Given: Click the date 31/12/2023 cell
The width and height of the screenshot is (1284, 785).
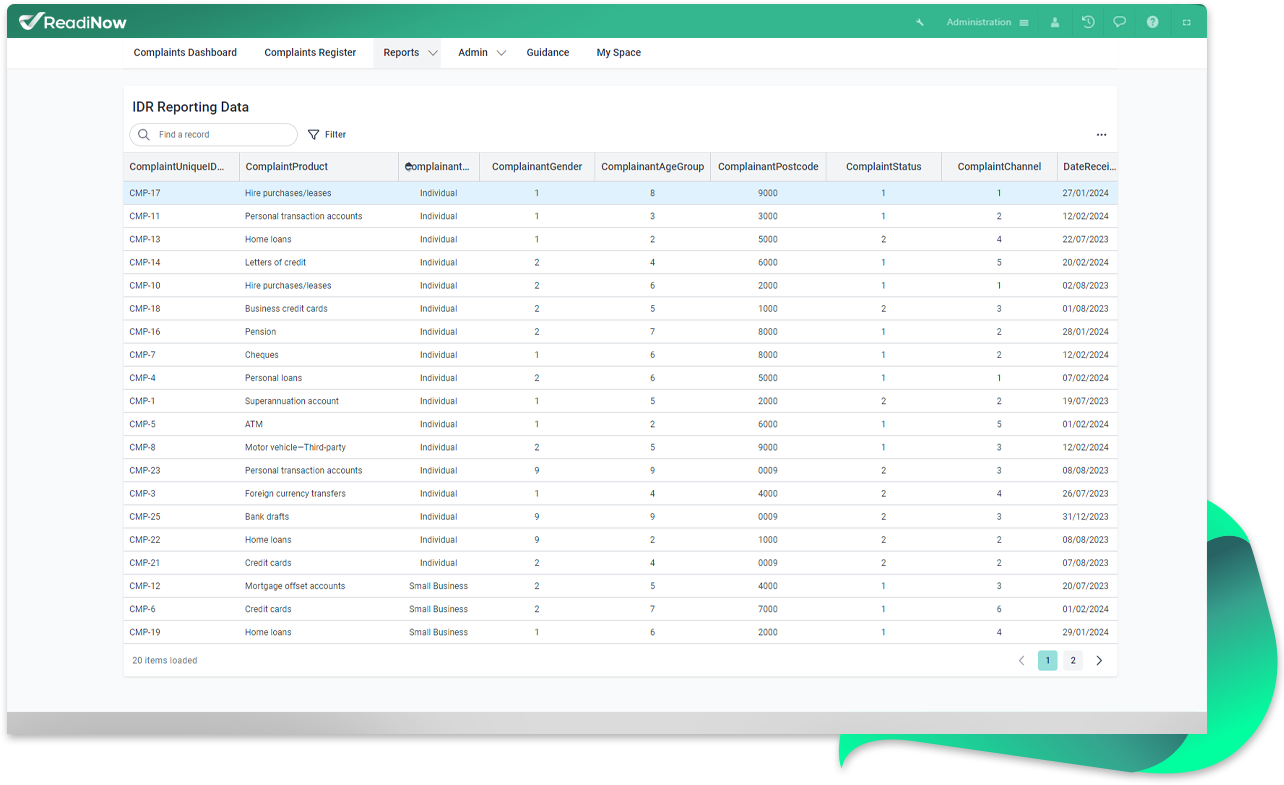Looking at the screenshot, I should 1086,516.
